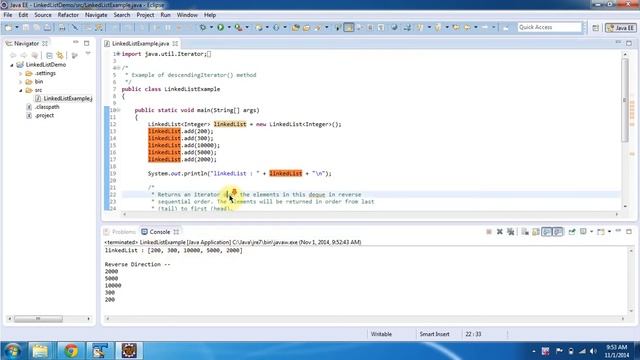Collapse the src folder in Navigator
The image size is (640, 360).
click(x=20, y=90)
